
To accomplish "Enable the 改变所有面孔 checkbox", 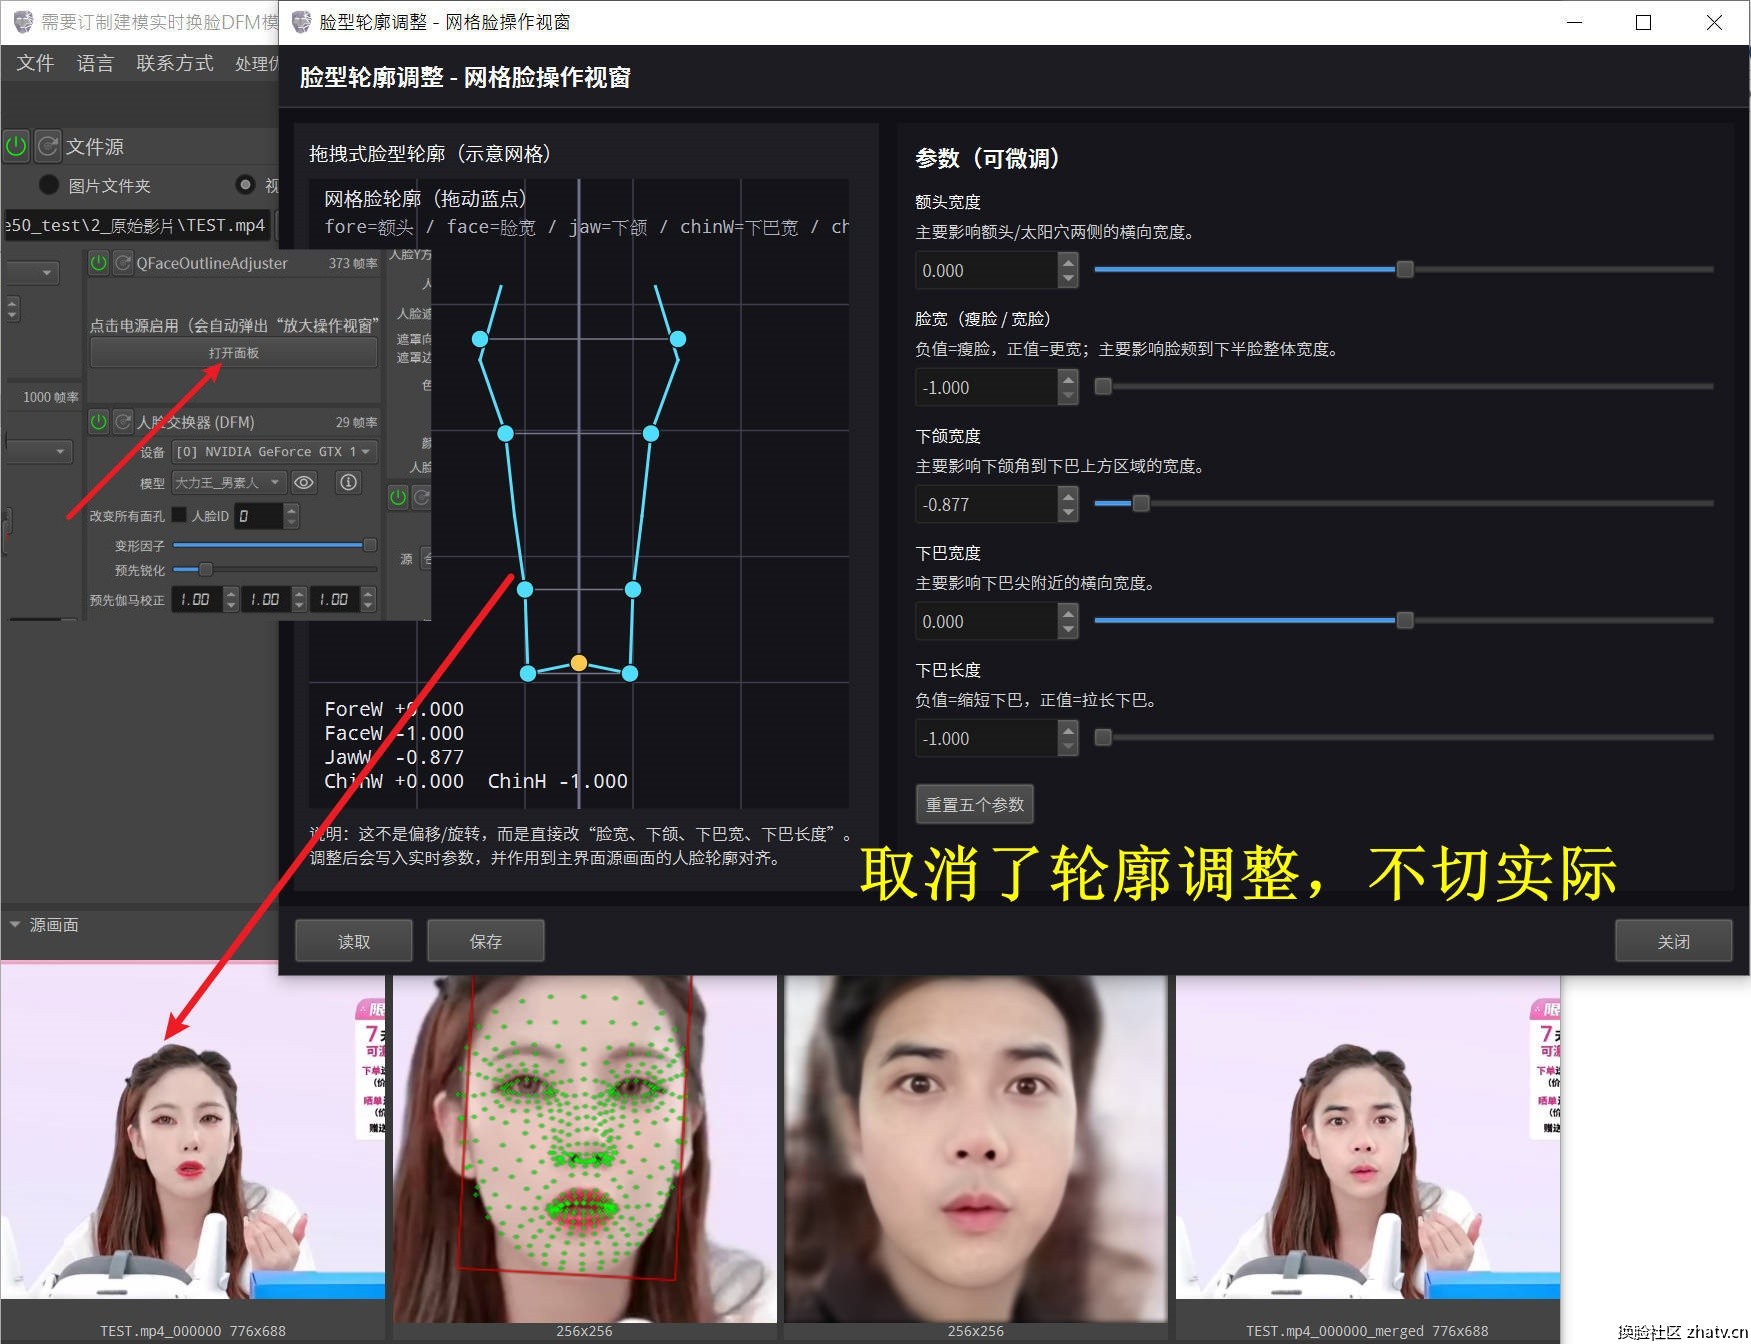I will [179, 515].
